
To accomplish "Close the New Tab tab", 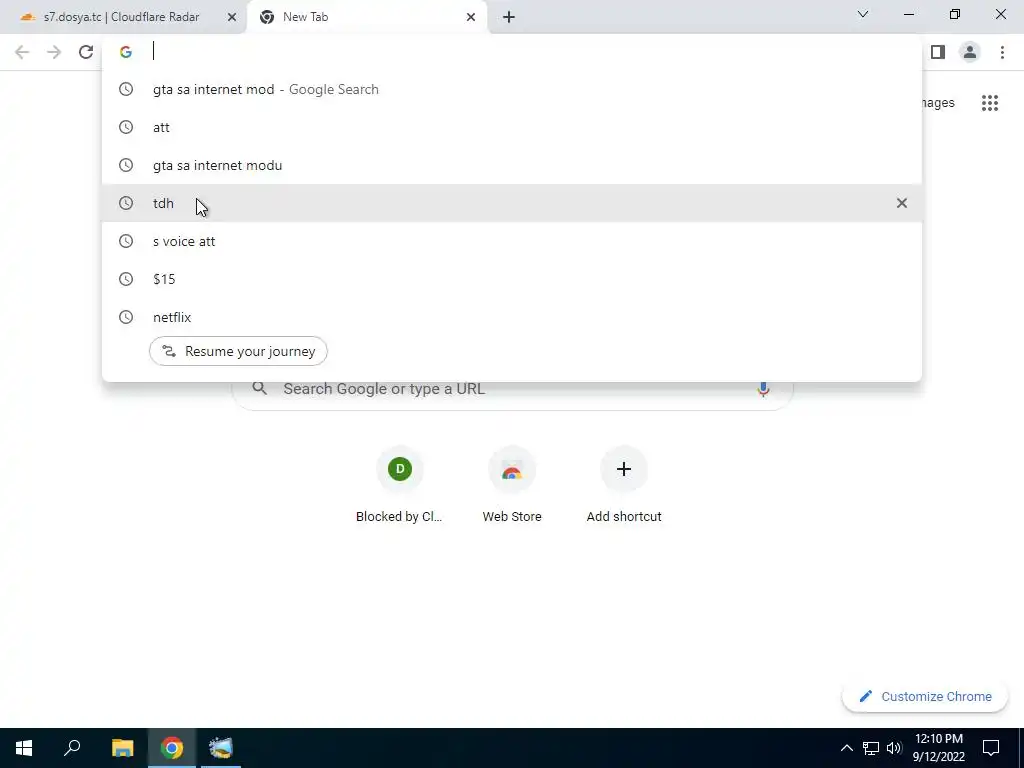I will (471, 17).
